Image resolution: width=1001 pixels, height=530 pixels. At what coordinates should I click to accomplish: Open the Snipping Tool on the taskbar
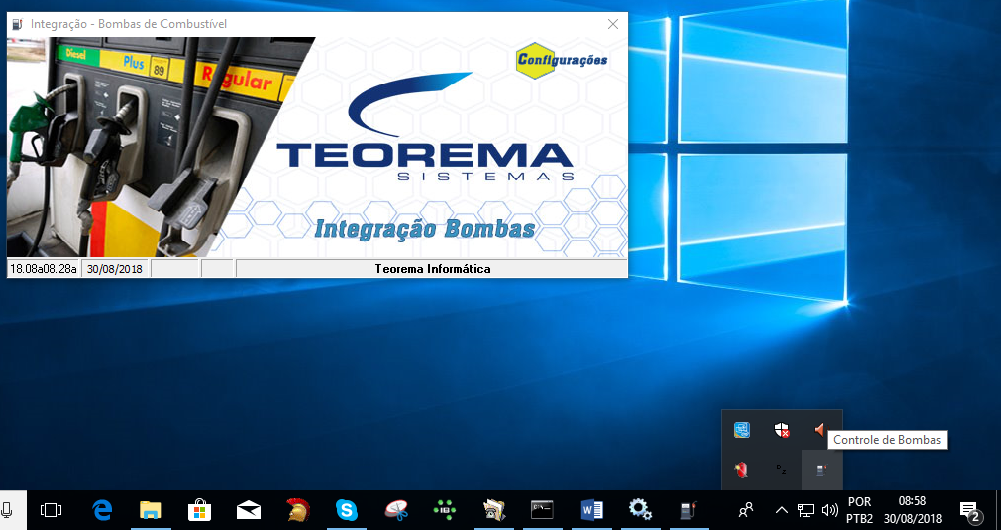pos(396,510)
